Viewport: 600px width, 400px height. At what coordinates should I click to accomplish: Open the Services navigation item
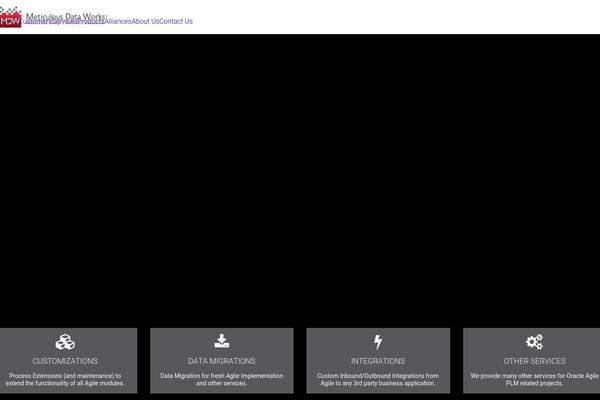64,22
